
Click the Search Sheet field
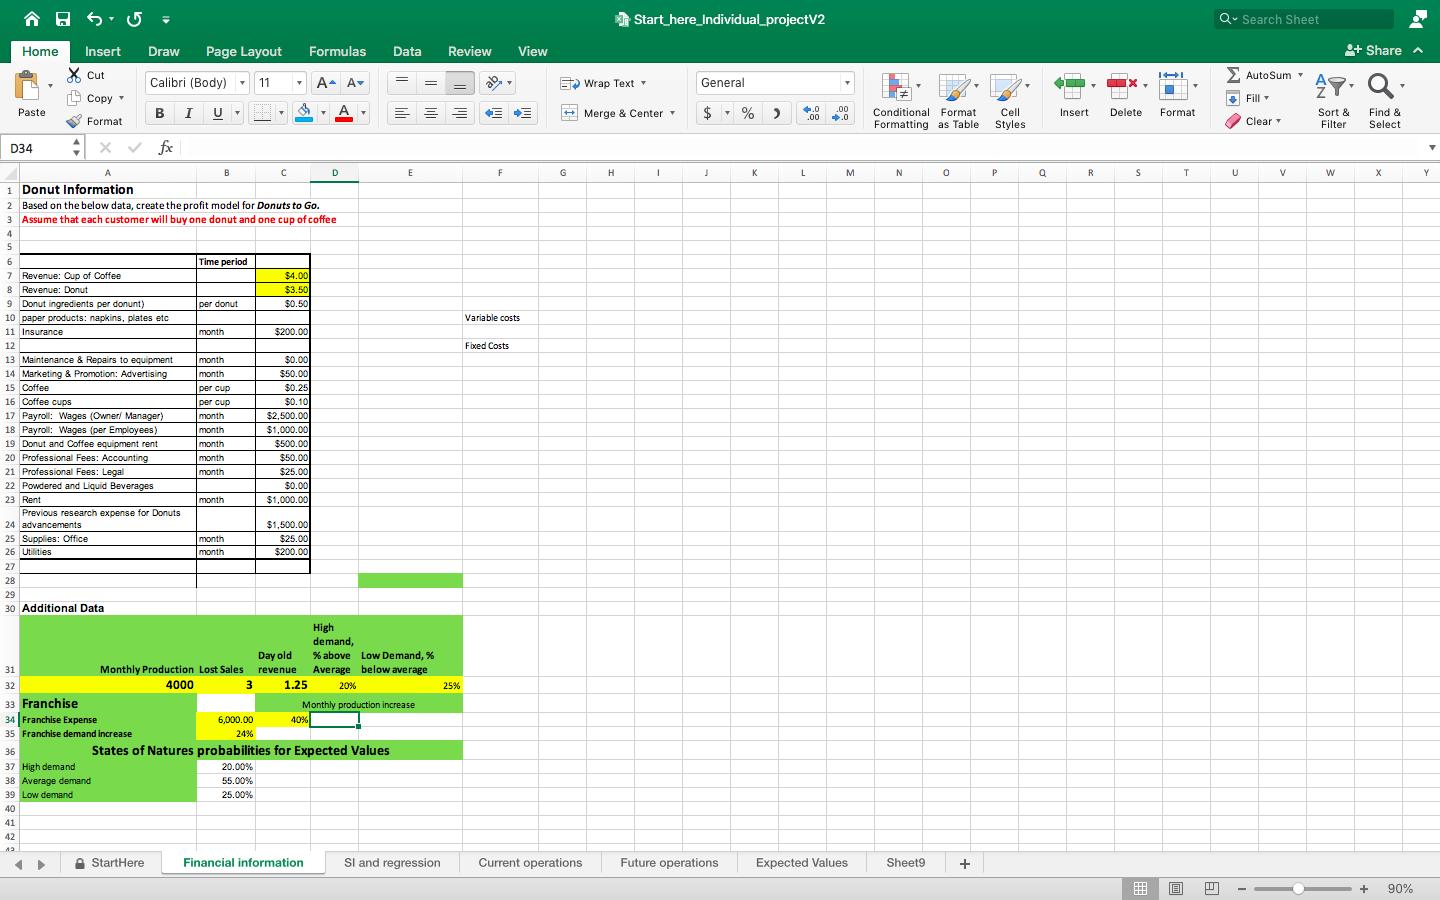[1303, 19]
